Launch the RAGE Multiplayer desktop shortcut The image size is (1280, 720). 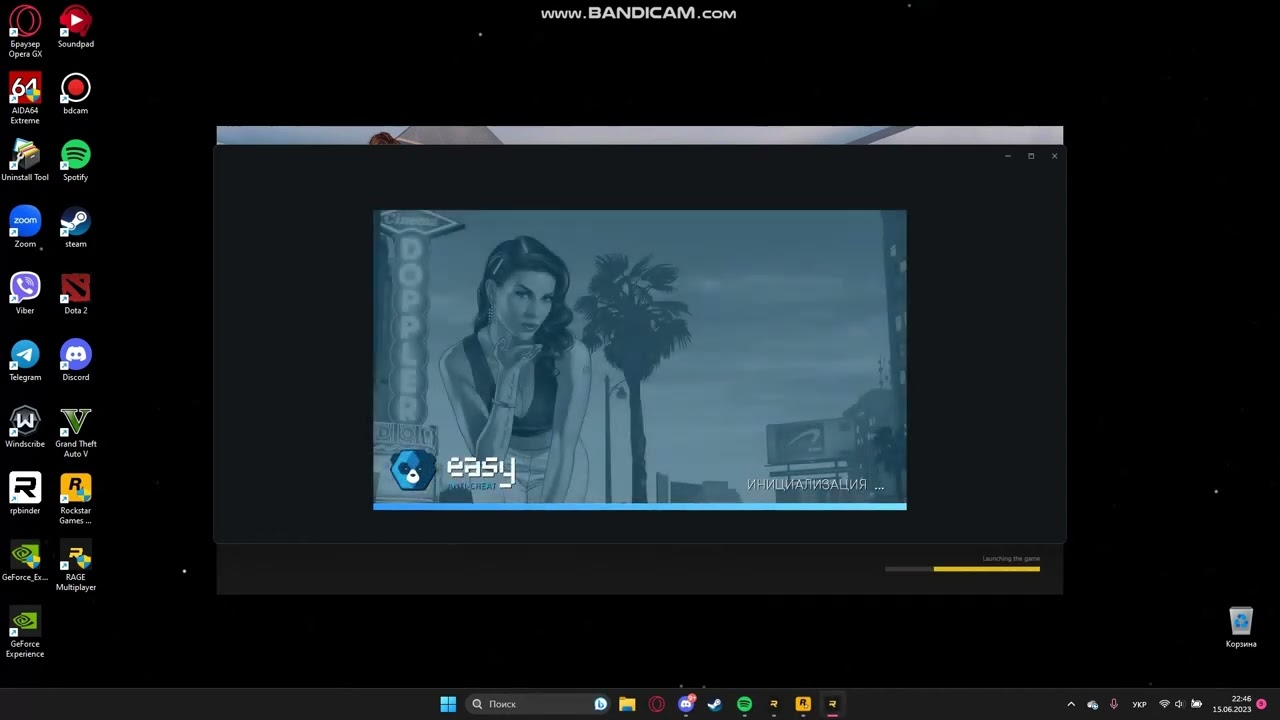(76, 565)
